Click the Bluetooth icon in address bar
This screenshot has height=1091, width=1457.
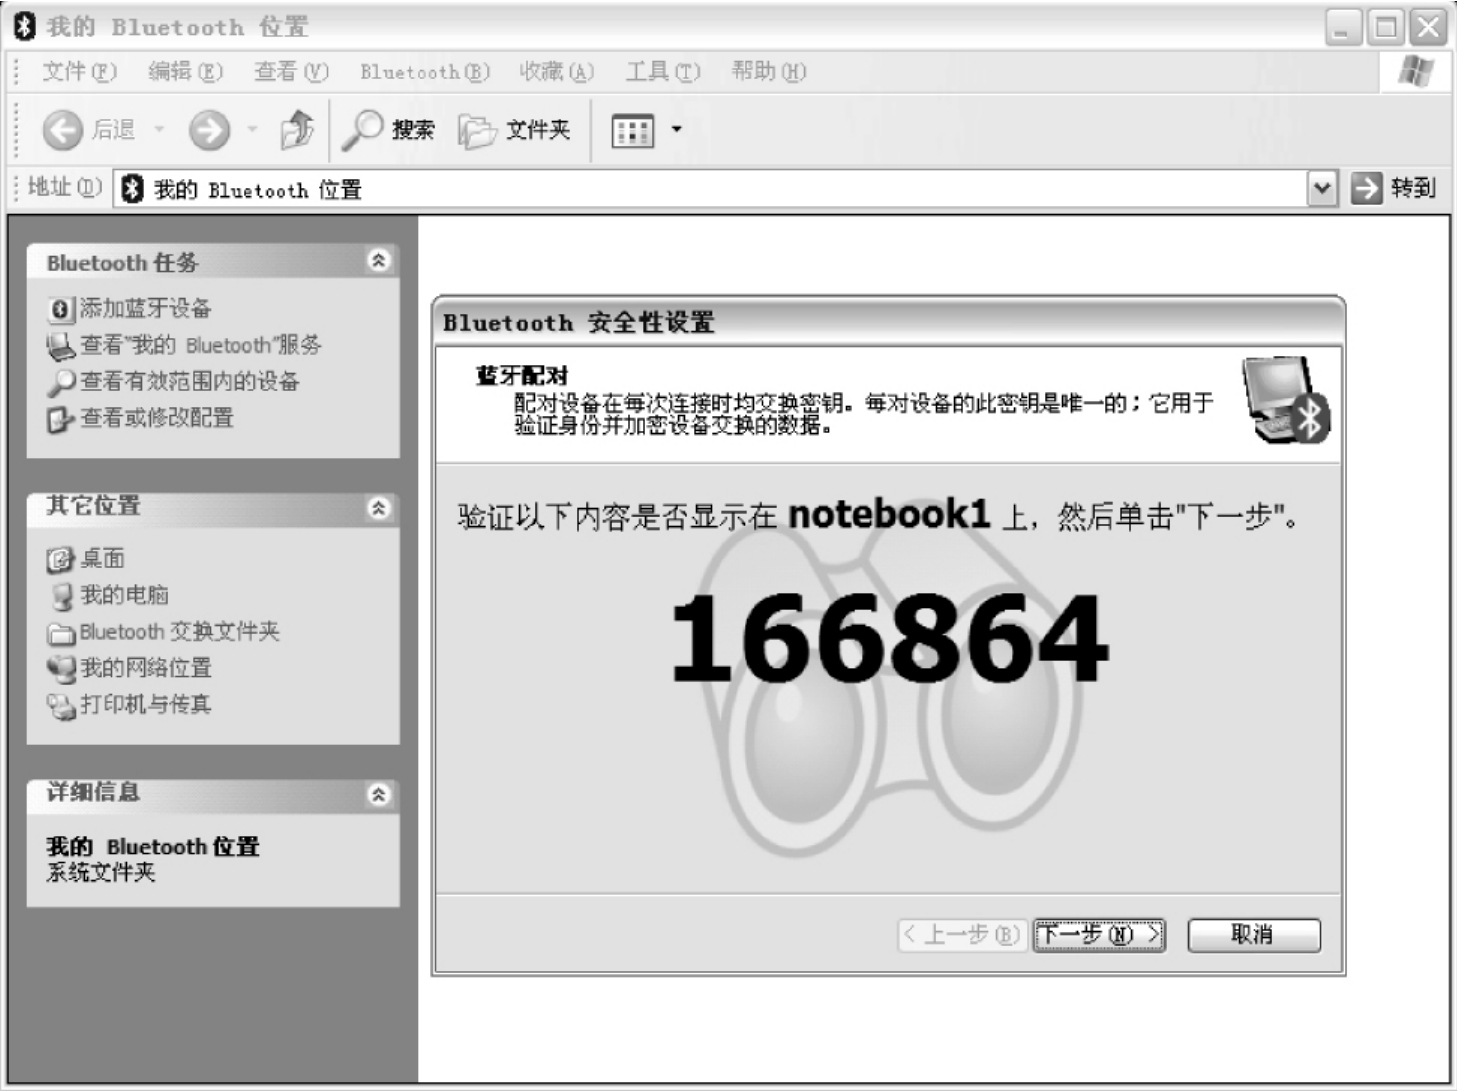coord(132,189)
